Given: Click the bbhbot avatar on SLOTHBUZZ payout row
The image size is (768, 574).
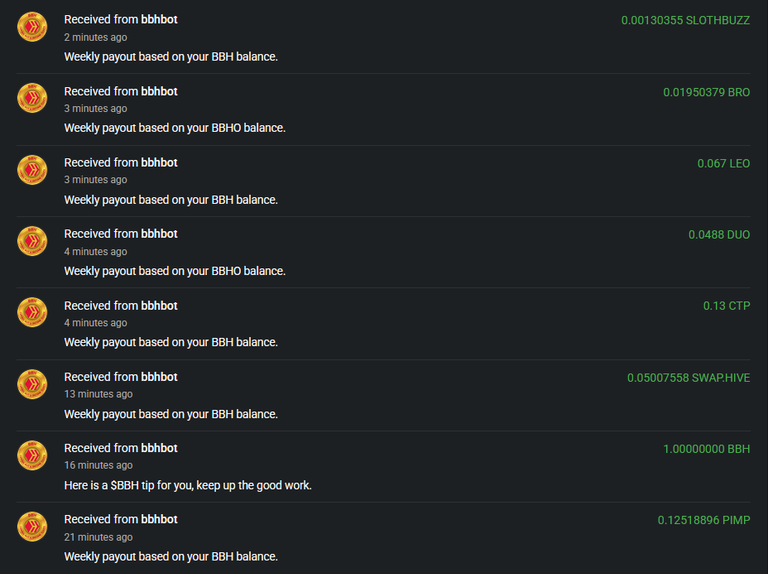Looking at the screenshot, I should pyautogui.click(x=32, y=26).
